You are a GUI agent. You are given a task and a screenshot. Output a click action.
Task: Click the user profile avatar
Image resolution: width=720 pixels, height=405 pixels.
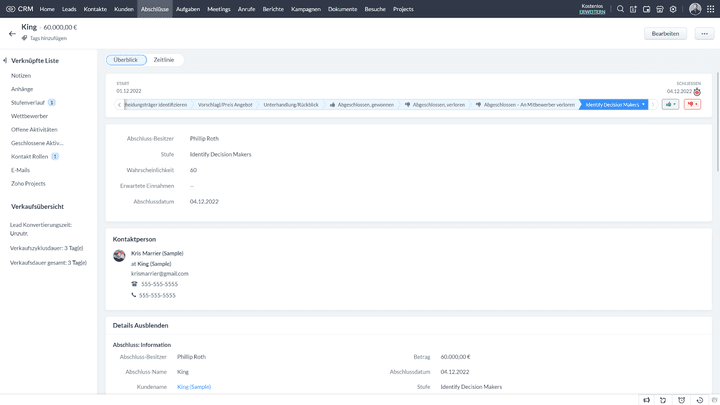click(695, 9)
